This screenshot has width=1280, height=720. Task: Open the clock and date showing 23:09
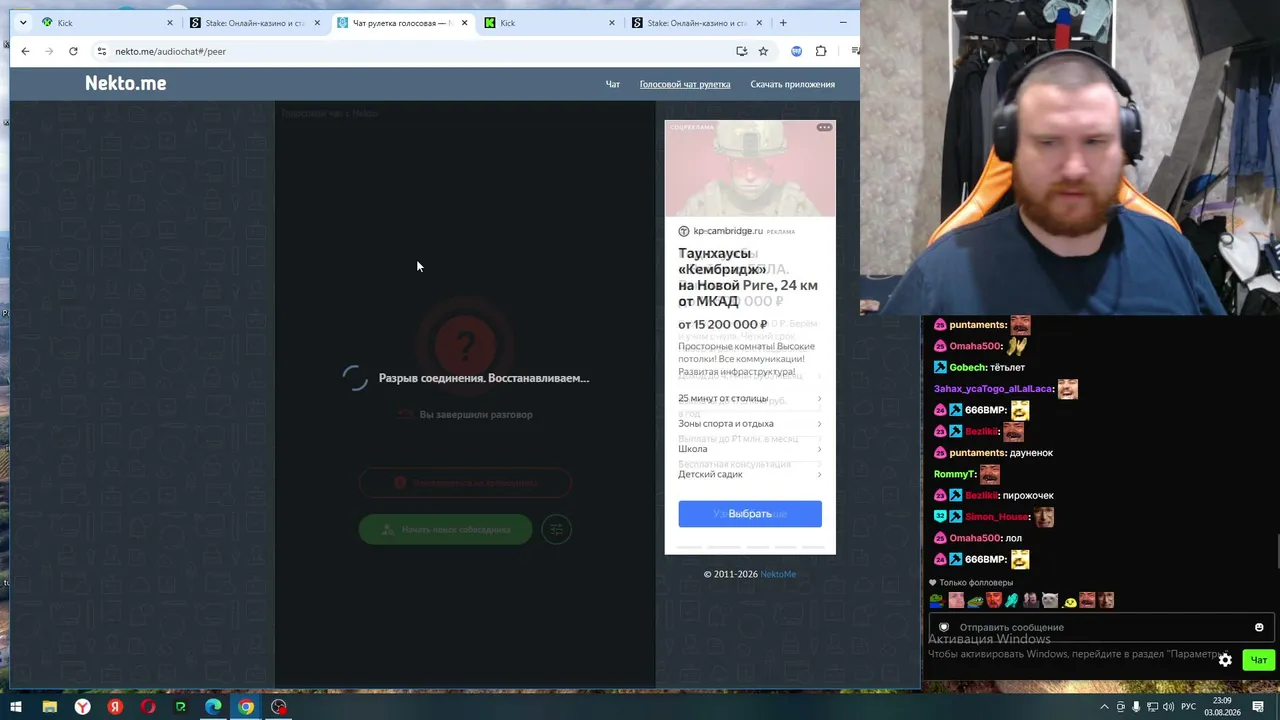tap(1222, 707)
